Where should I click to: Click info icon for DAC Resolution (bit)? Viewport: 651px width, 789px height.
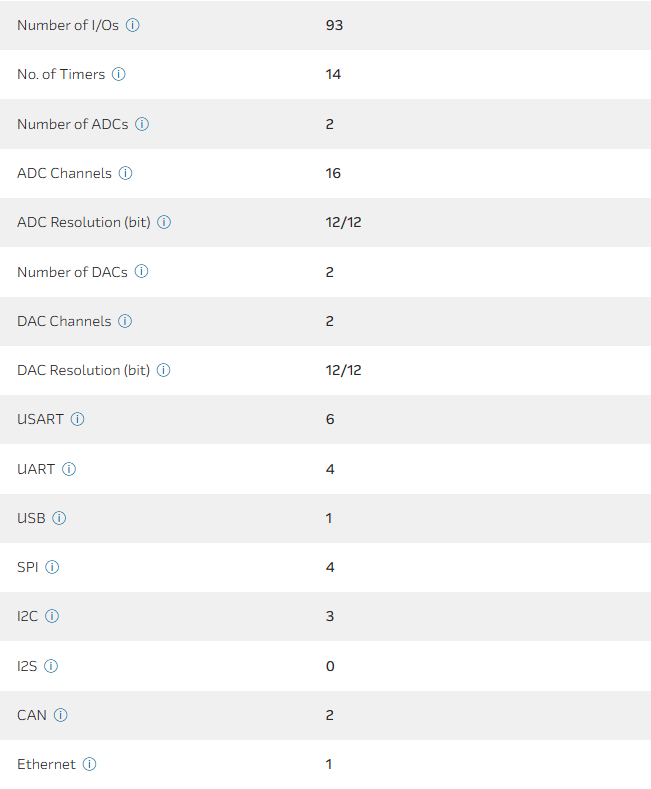coord(163,370)
